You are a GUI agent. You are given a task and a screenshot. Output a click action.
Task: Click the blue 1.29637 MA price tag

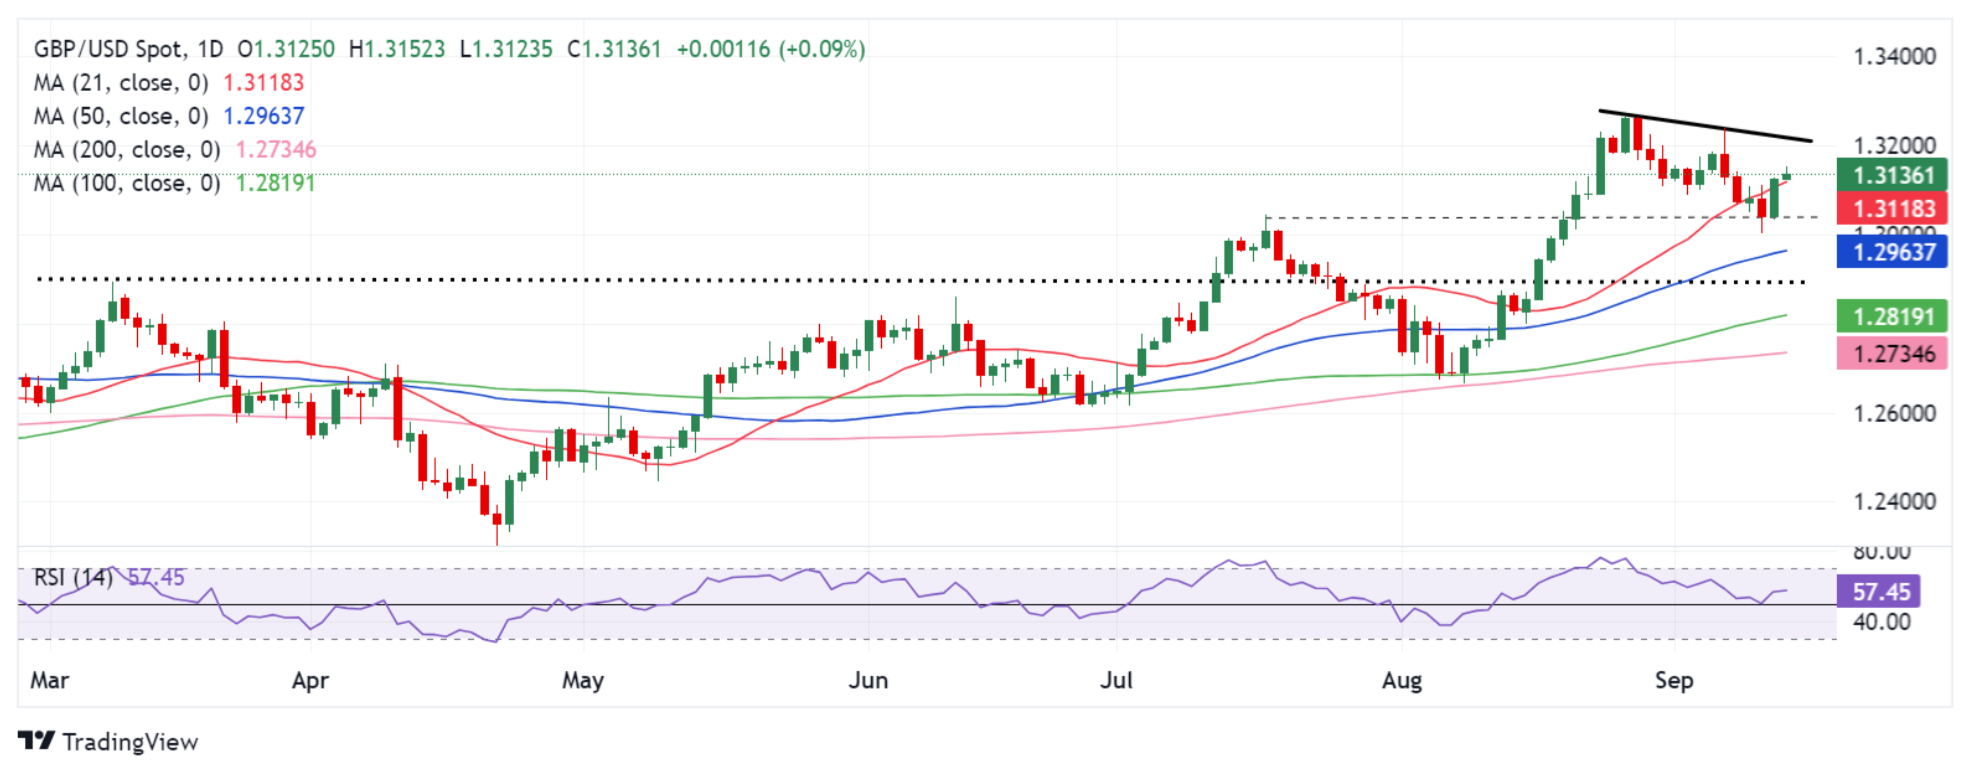point(1892,252)
